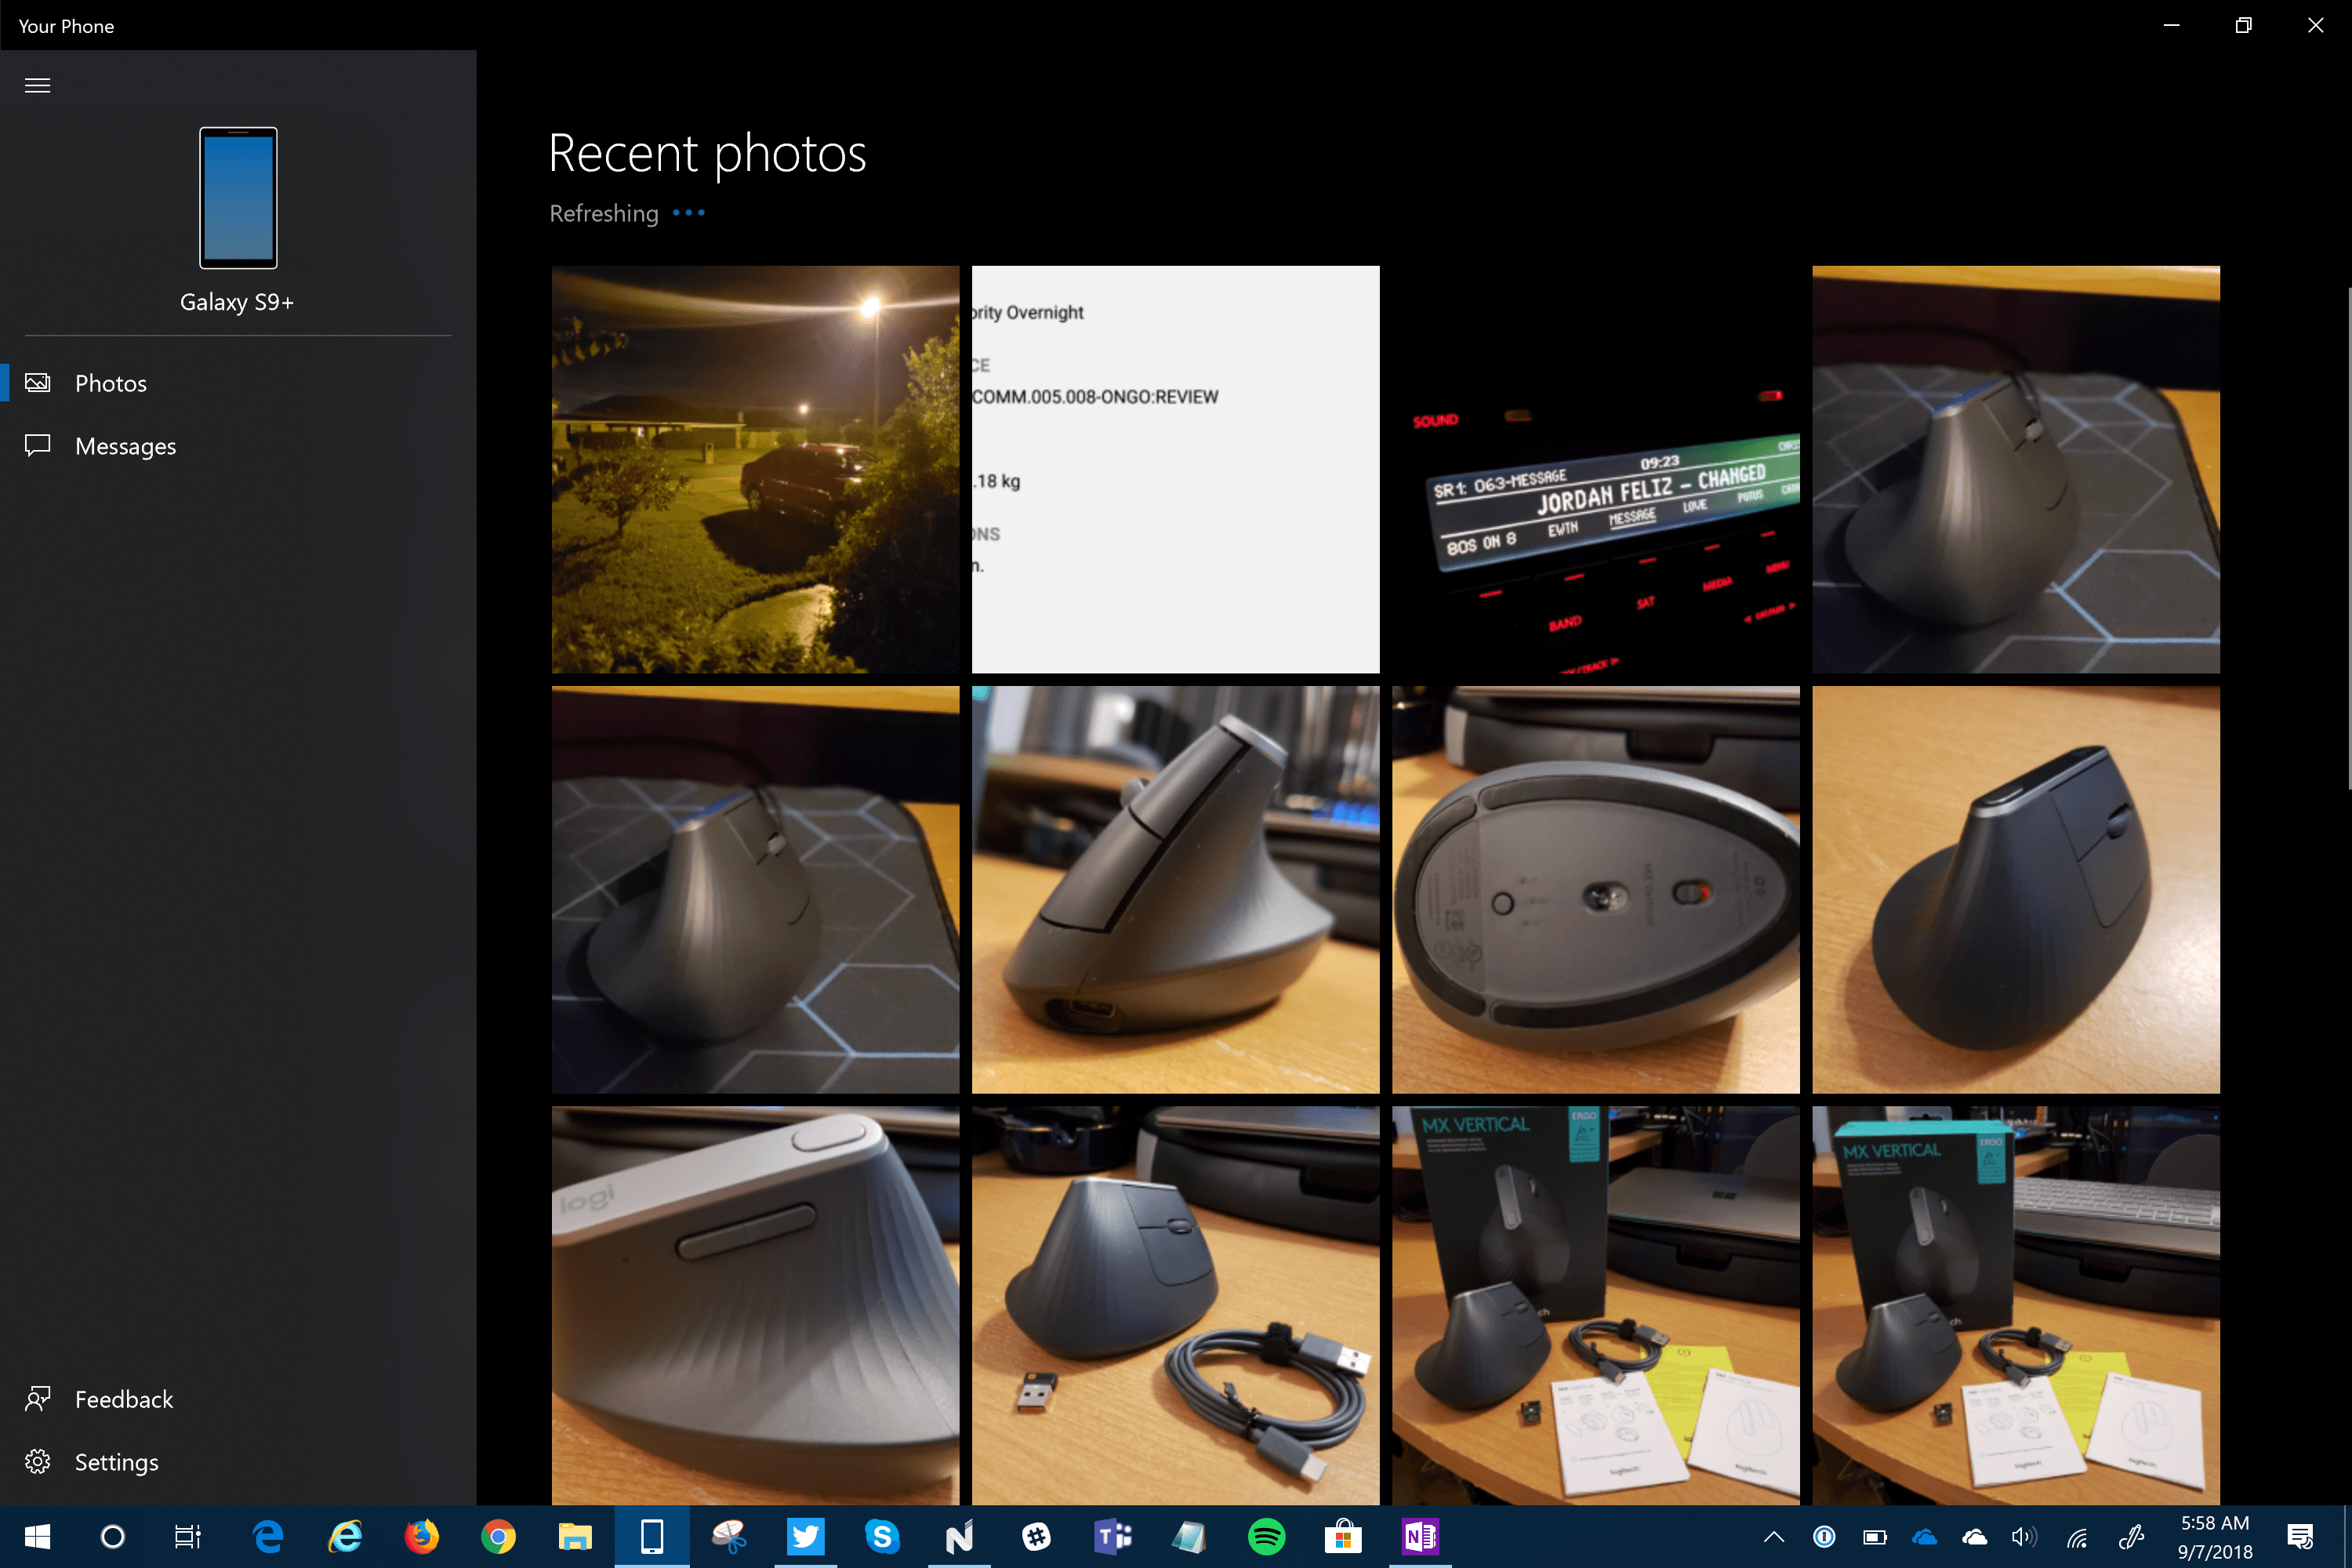The height and width of the screenshot is (1568, 2352).
Task: Open the Photos section
Action: 110,383
